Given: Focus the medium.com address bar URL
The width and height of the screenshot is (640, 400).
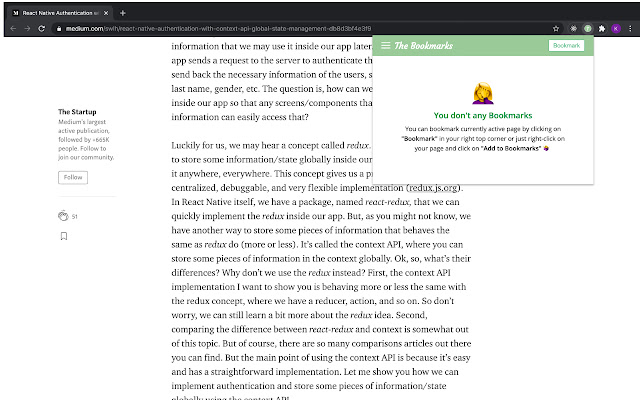Looking at the screenshot, I should pyautogui.click(x=218, y=29).
